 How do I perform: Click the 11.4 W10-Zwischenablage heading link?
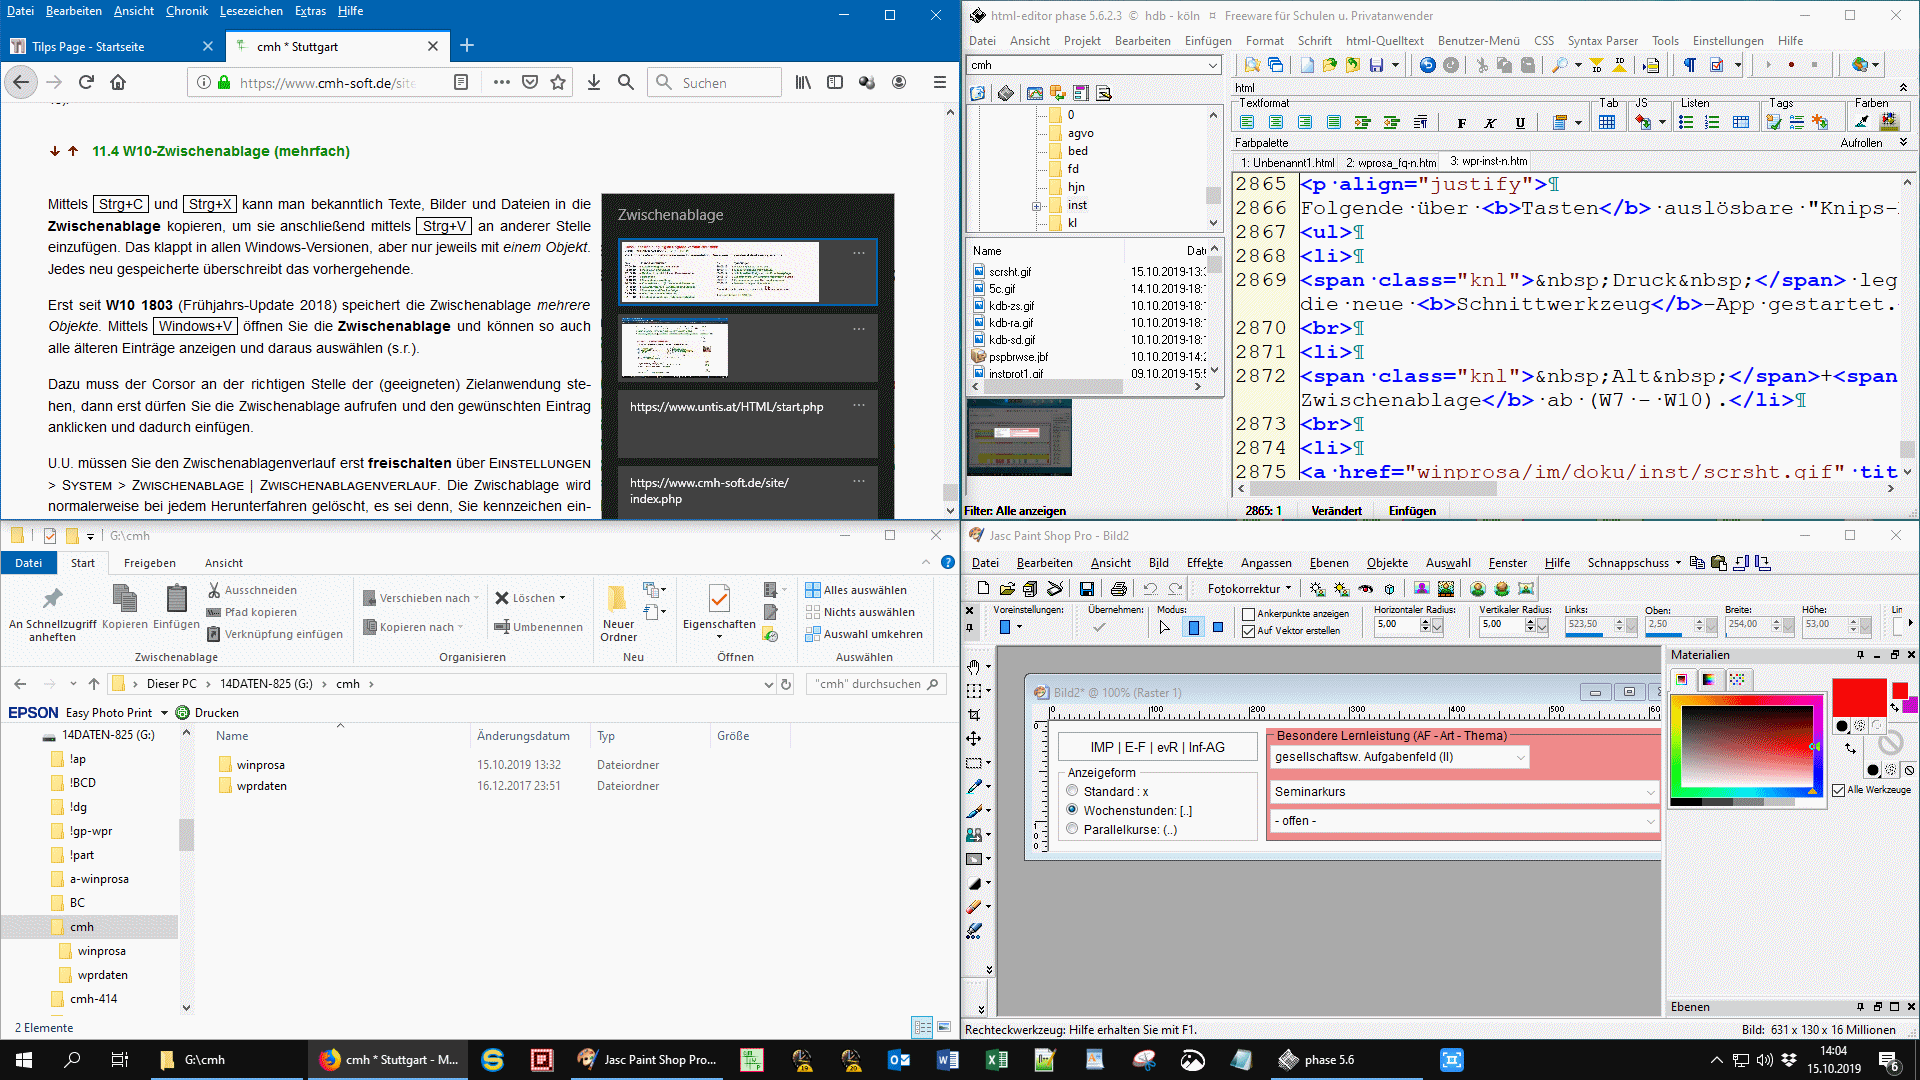click(221, 151)
